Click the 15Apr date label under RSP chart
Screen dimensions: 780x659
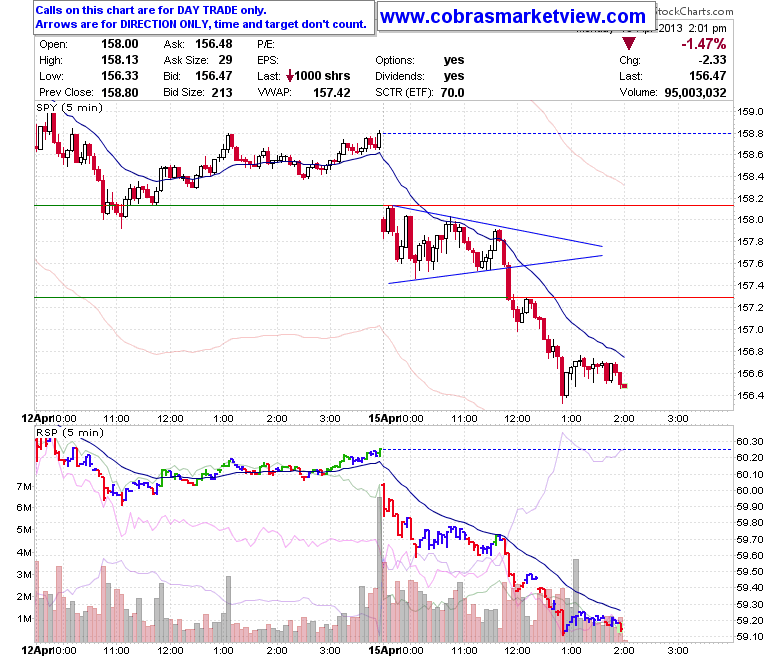click(384, 650)
